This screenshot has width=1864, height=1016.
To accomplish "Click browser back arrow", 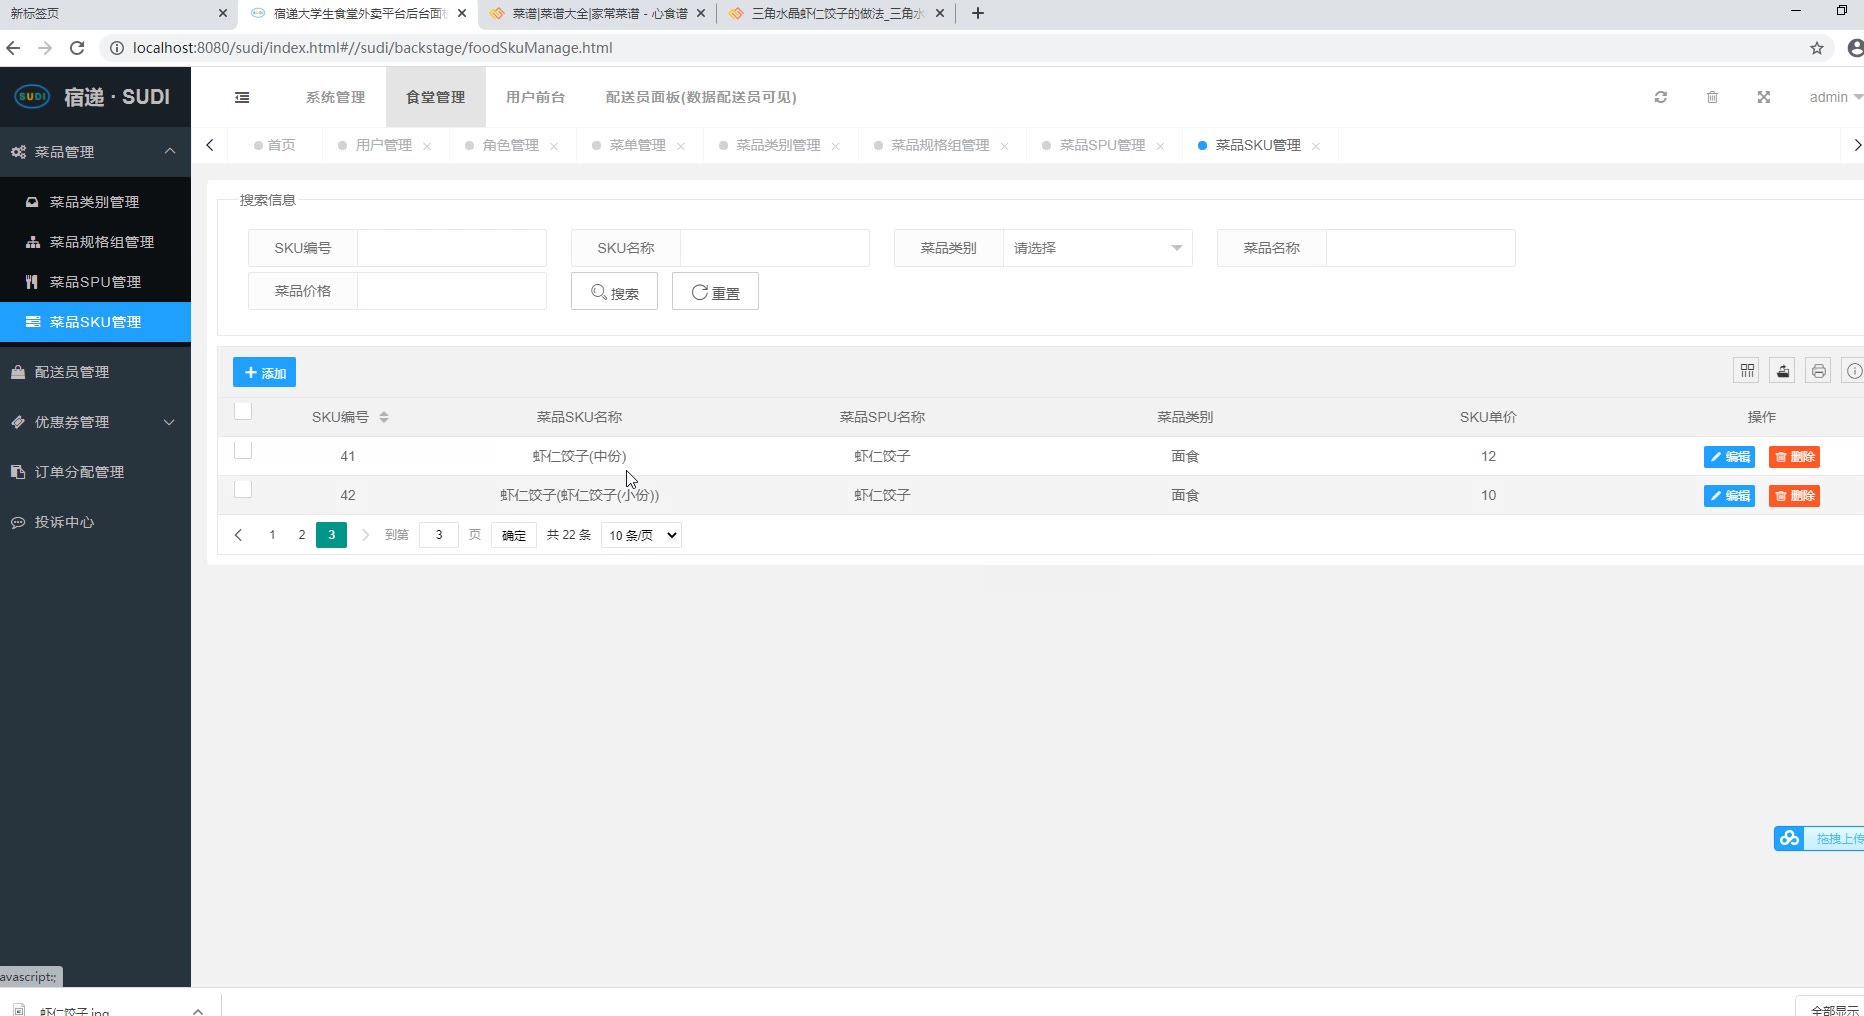I will (x=13, y=48).
